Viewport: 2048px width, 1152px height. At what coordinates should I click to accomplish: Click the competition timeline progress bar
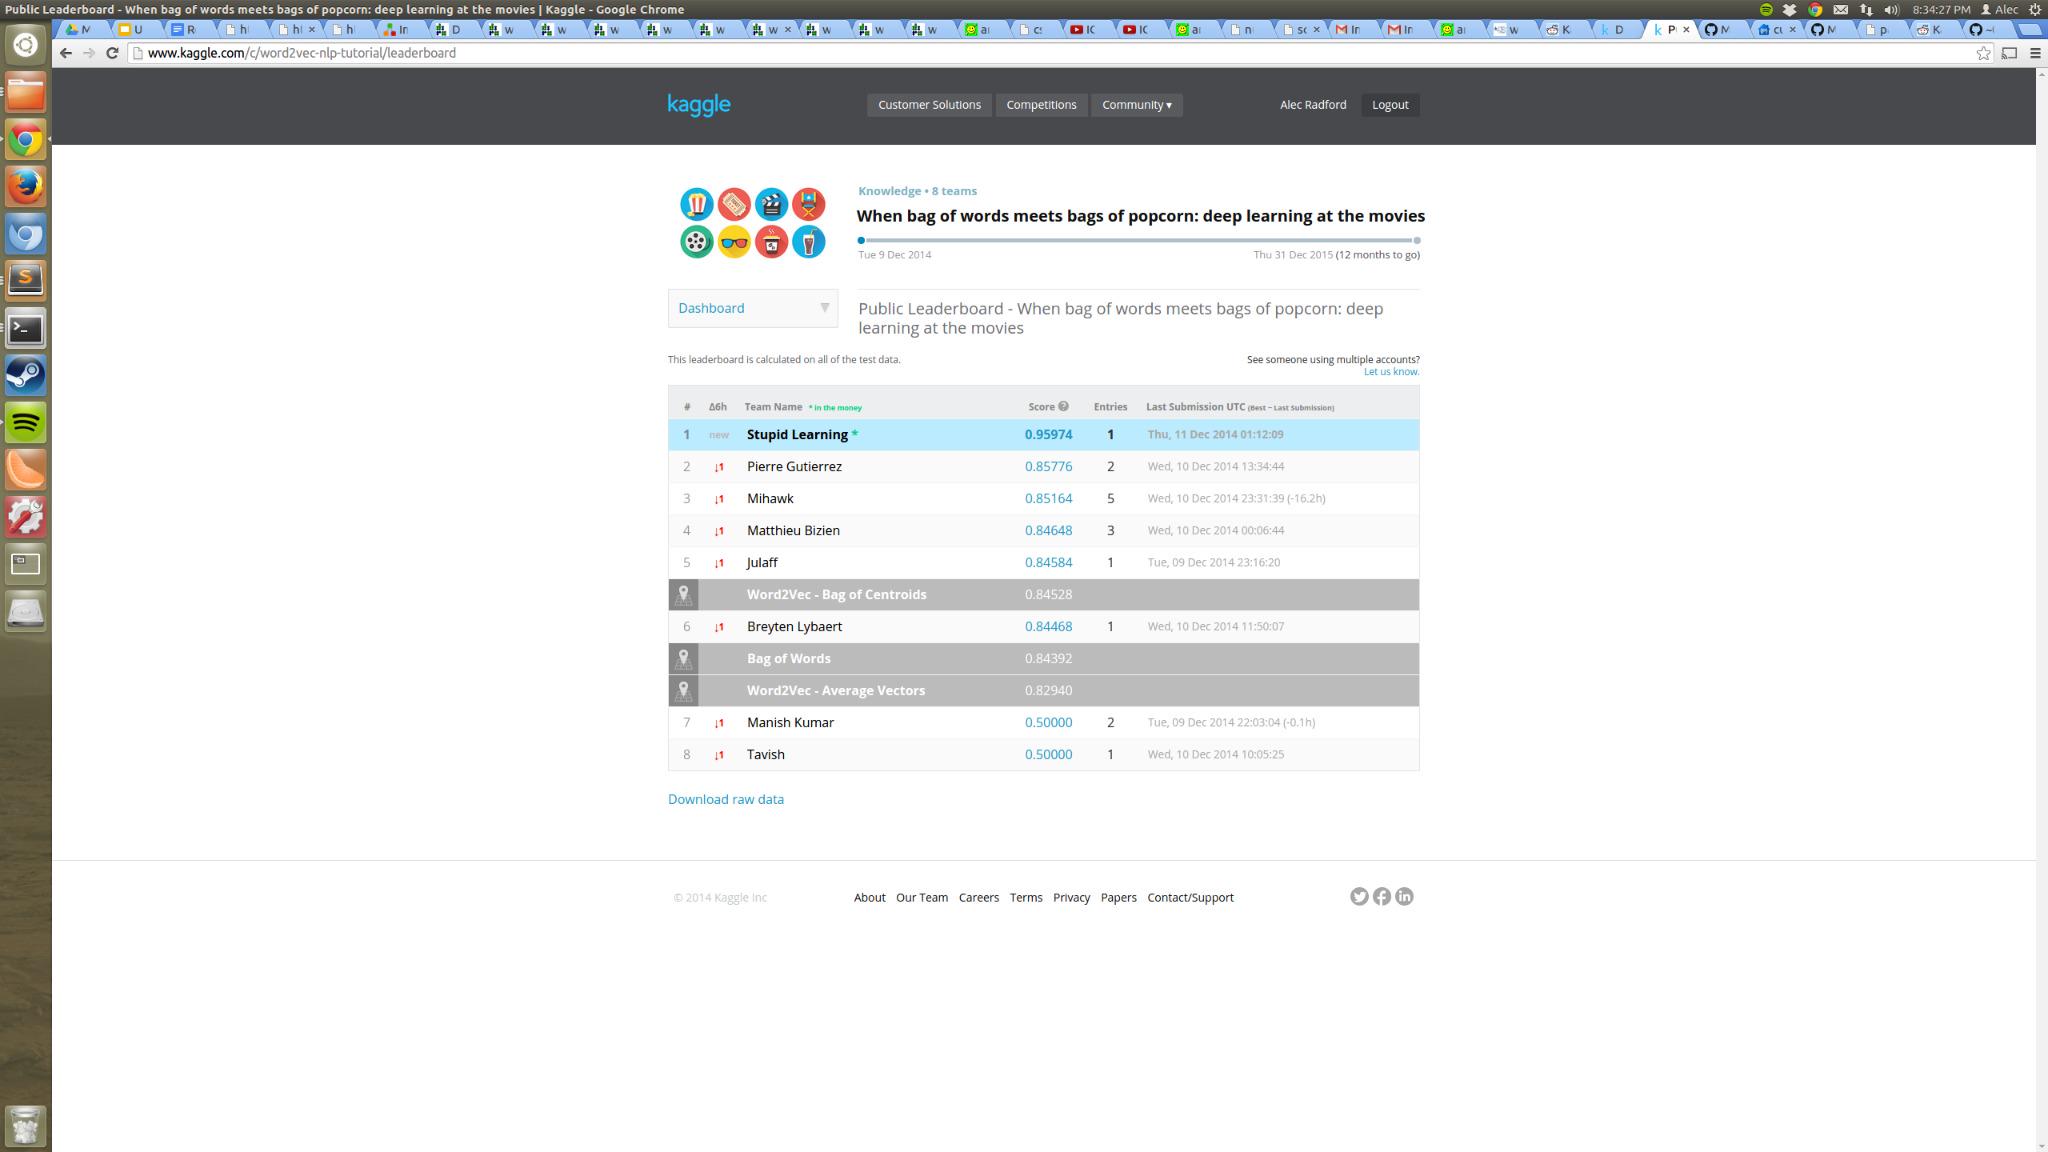(x=1138, y=240)
